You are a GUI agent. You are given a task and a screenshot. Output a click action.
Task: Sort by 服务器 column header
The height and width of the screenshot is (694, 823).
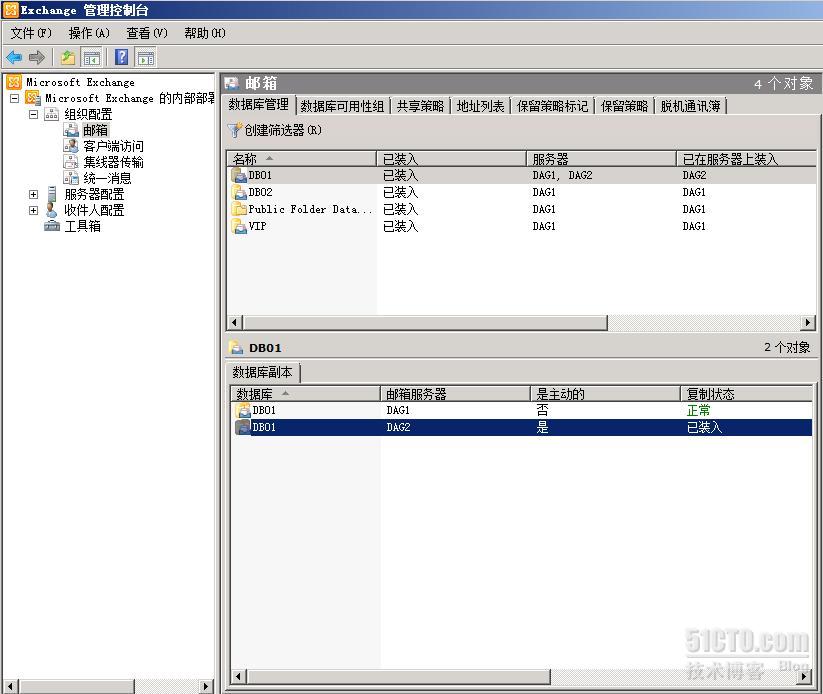coord(602,159)
